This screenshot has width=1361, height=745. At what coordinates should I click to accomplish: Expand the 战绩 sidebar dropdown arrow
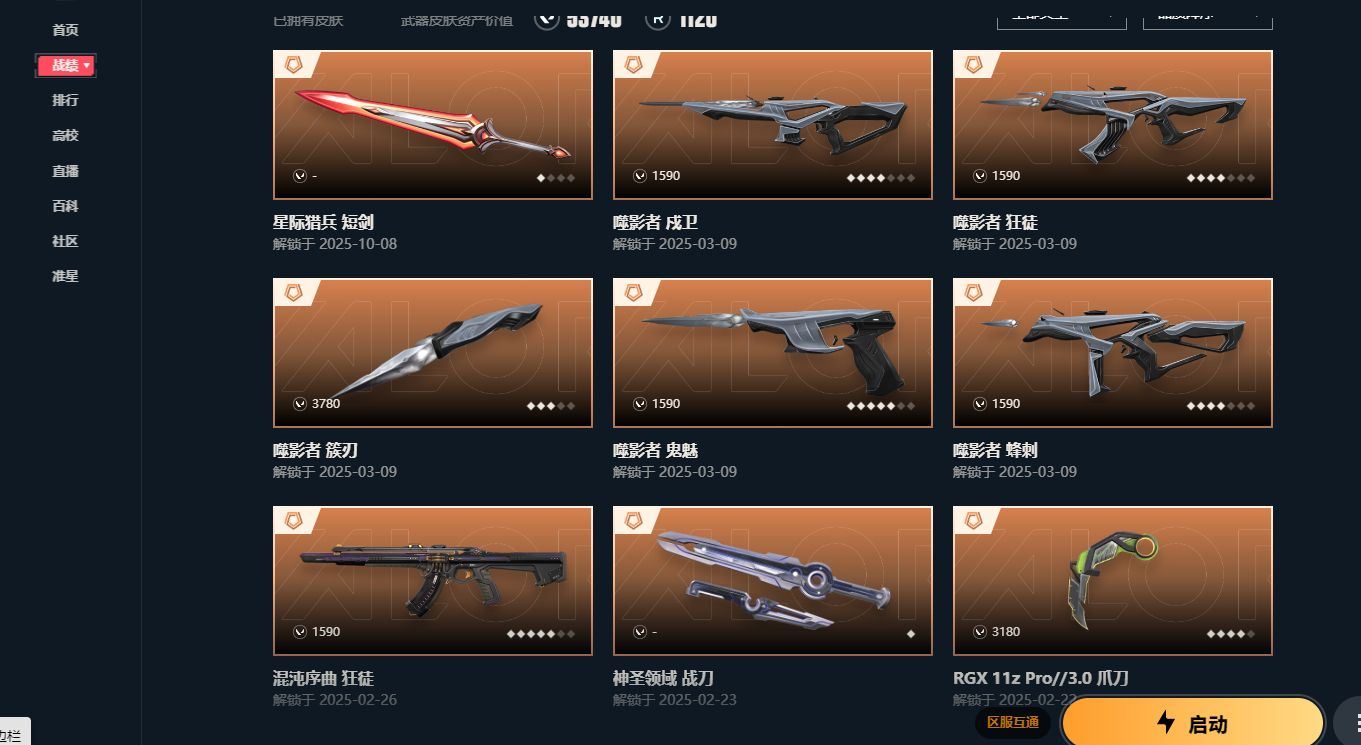[87, 65]
